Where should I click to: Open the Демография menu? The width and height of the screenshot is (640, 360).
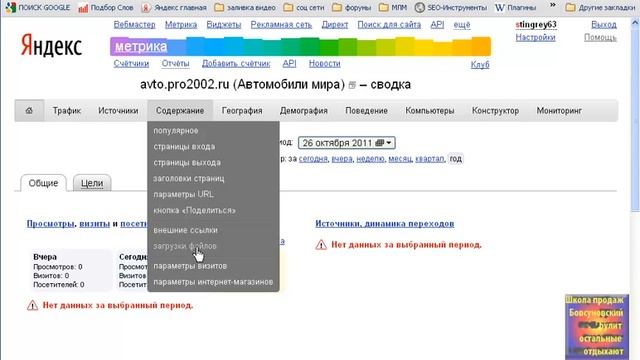pyautogui.click(x=304, y=111)
